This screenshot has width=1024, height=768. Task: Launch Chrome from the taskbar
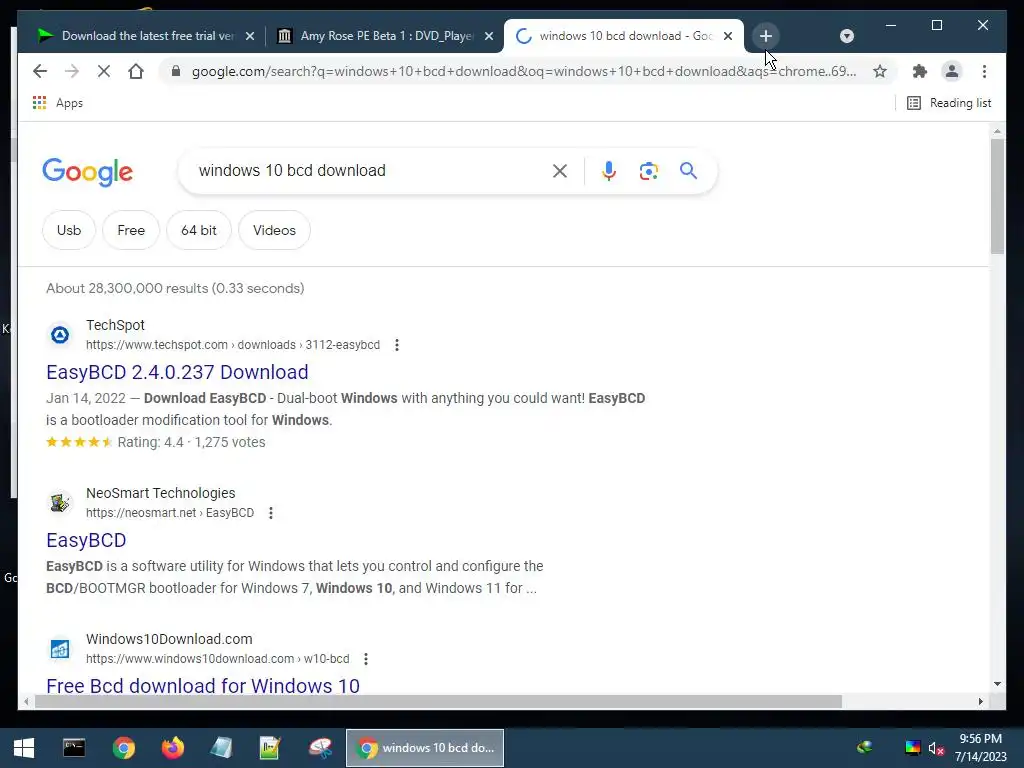coord(123,748)
